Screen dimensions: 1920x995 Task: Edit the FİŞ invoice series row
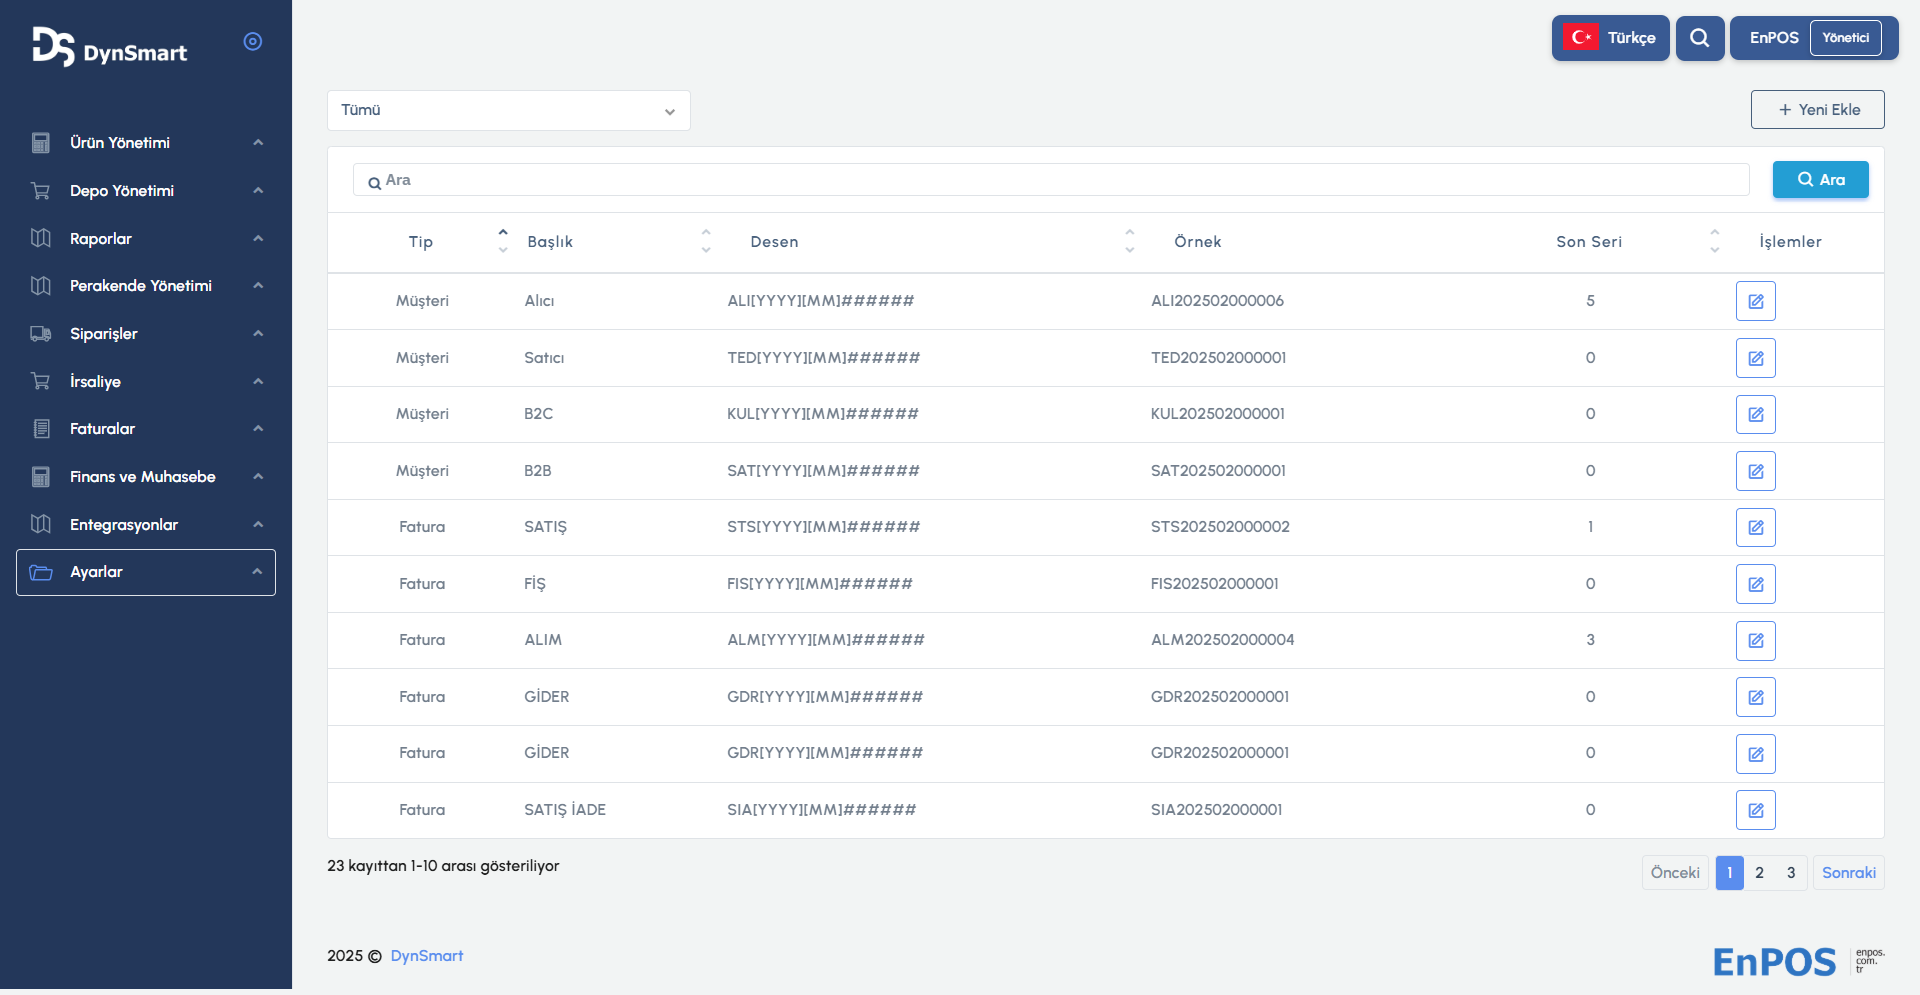pyautogui.click(x=1755, y=584)
